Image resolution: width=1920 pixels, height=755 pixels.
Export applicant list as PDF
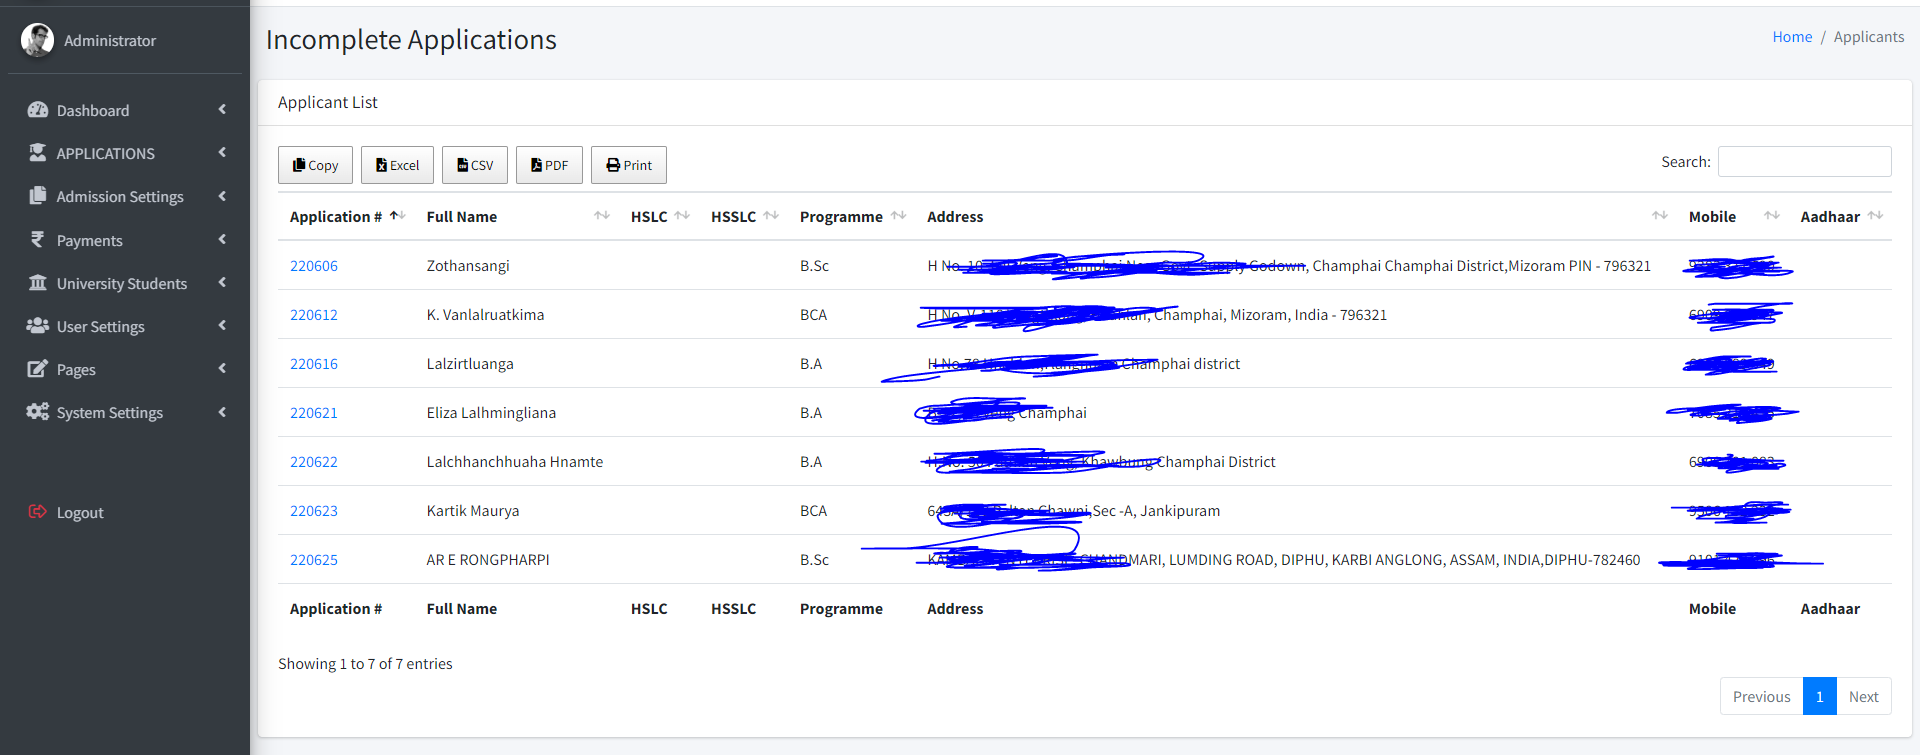549,165
